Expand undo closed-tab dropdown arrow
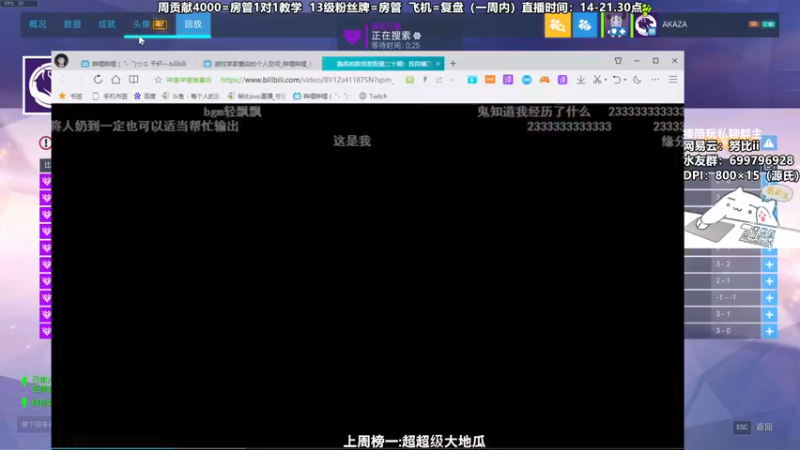 [625, 80]
